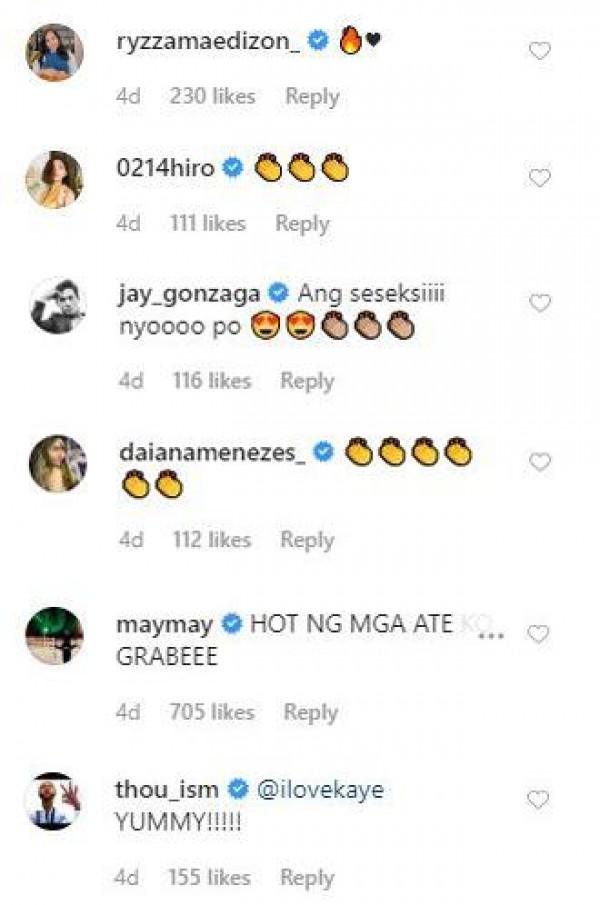This screenshot has width=600, height=905.
Task: View 0214hiro's avatar photo
Action: coord(54,180)
